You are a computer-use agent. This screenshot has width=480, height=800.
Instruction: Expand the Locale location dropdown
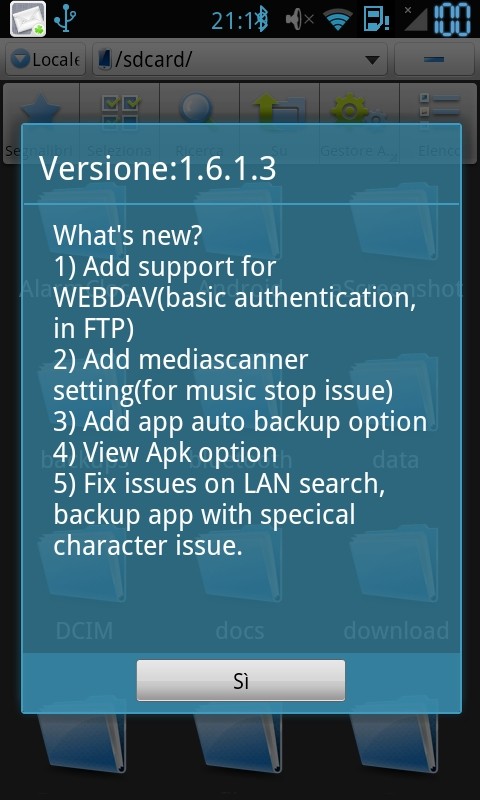45,60
